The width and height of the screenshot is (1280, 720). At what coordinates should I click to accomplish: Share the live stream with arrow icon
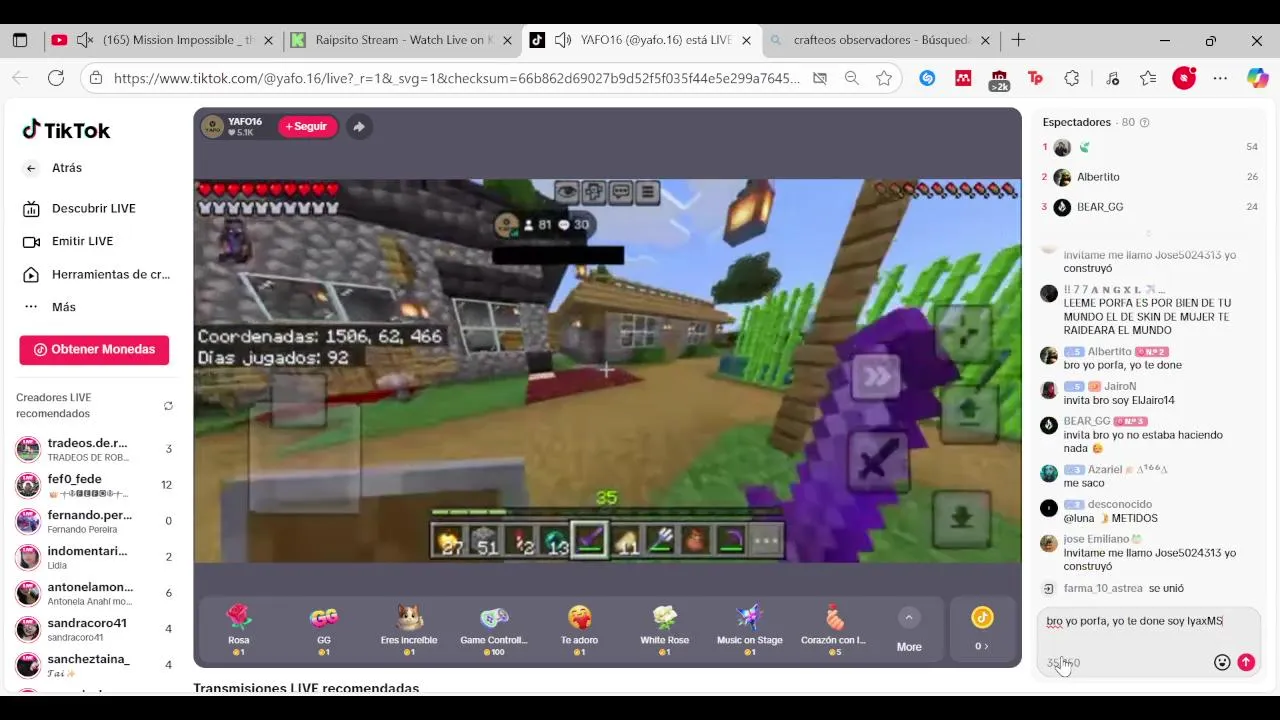[x=359, y=126]
